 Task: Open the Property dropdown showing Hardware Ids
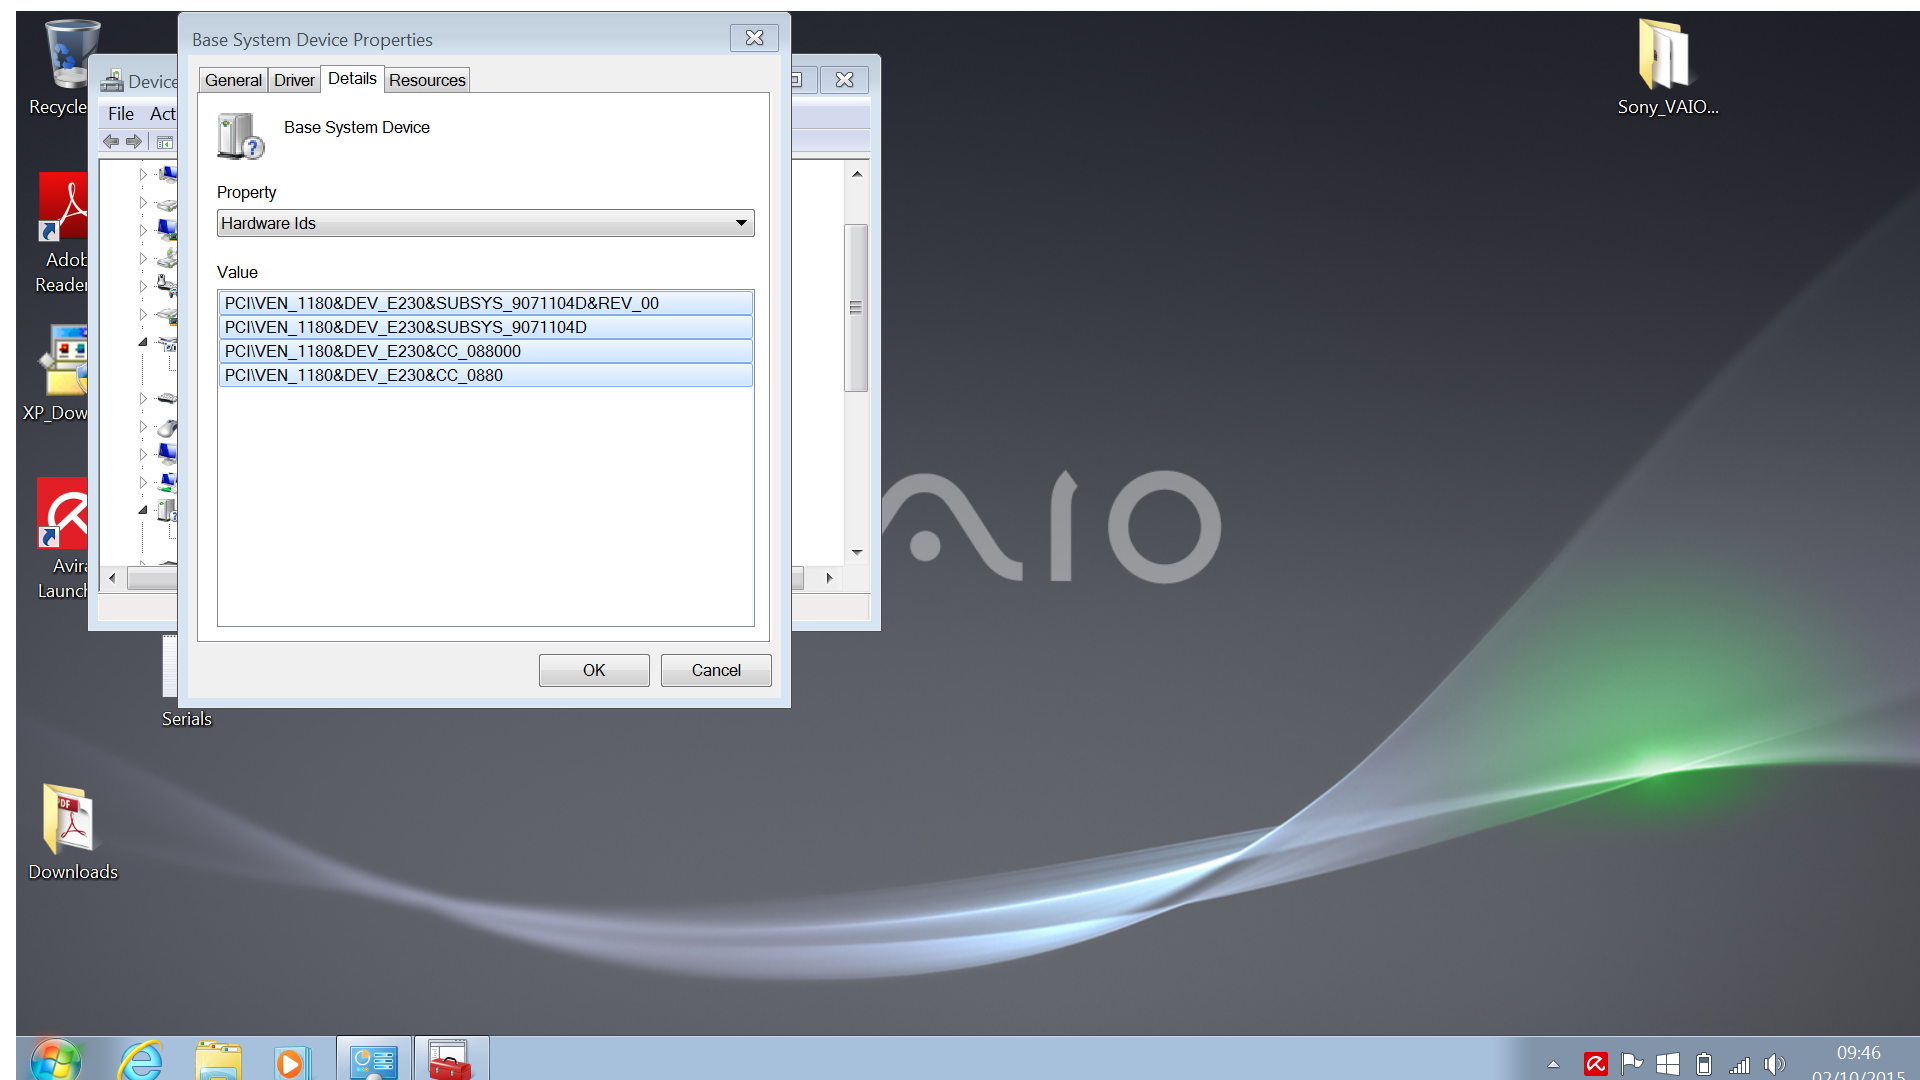(x=485, y=223)
